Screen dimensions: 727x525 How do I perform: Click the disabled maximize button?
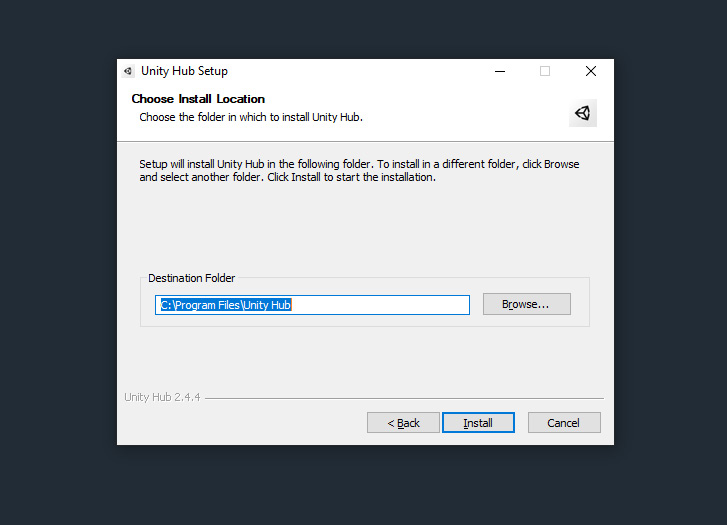click(545, 71)
